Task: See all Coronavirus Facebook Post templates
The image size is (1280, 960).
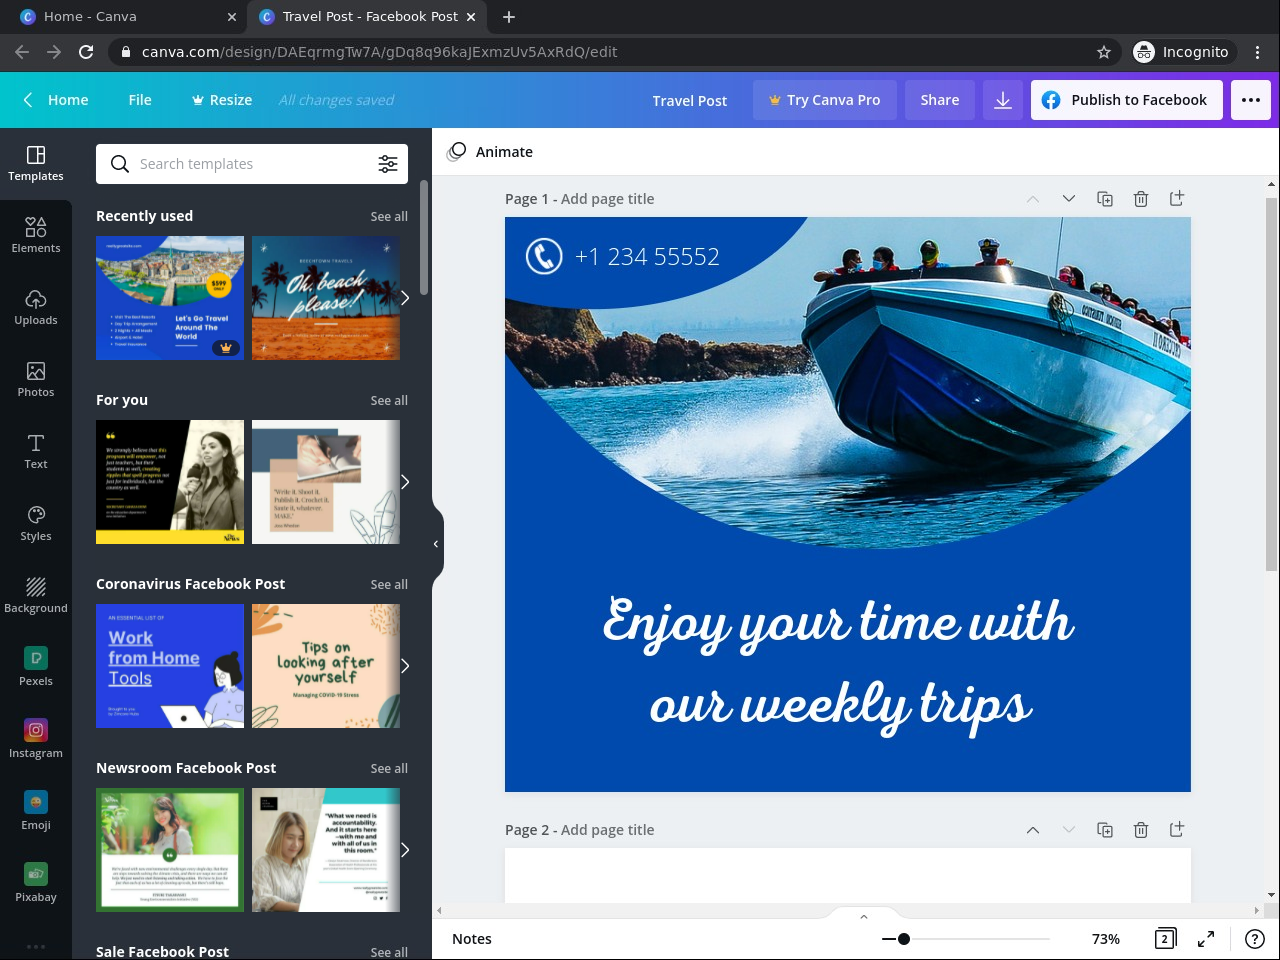Action: [389, 585]
